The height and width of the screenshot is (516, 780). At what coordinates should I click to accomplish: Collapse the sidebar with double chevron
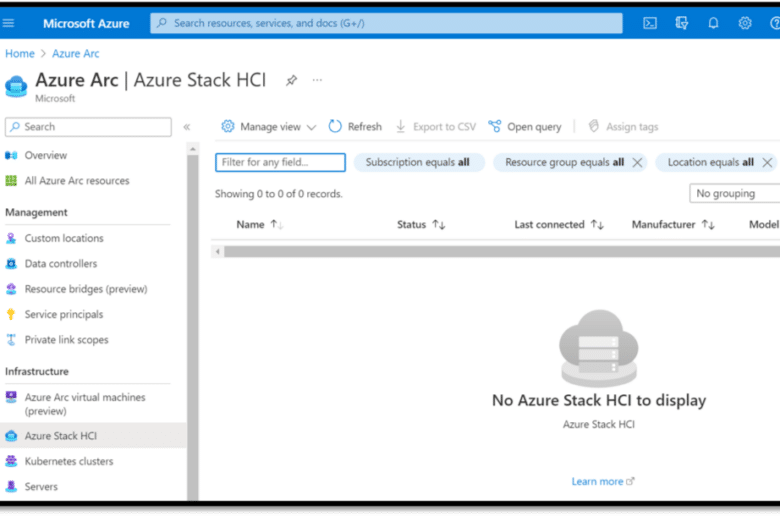(x=187, y=127)
